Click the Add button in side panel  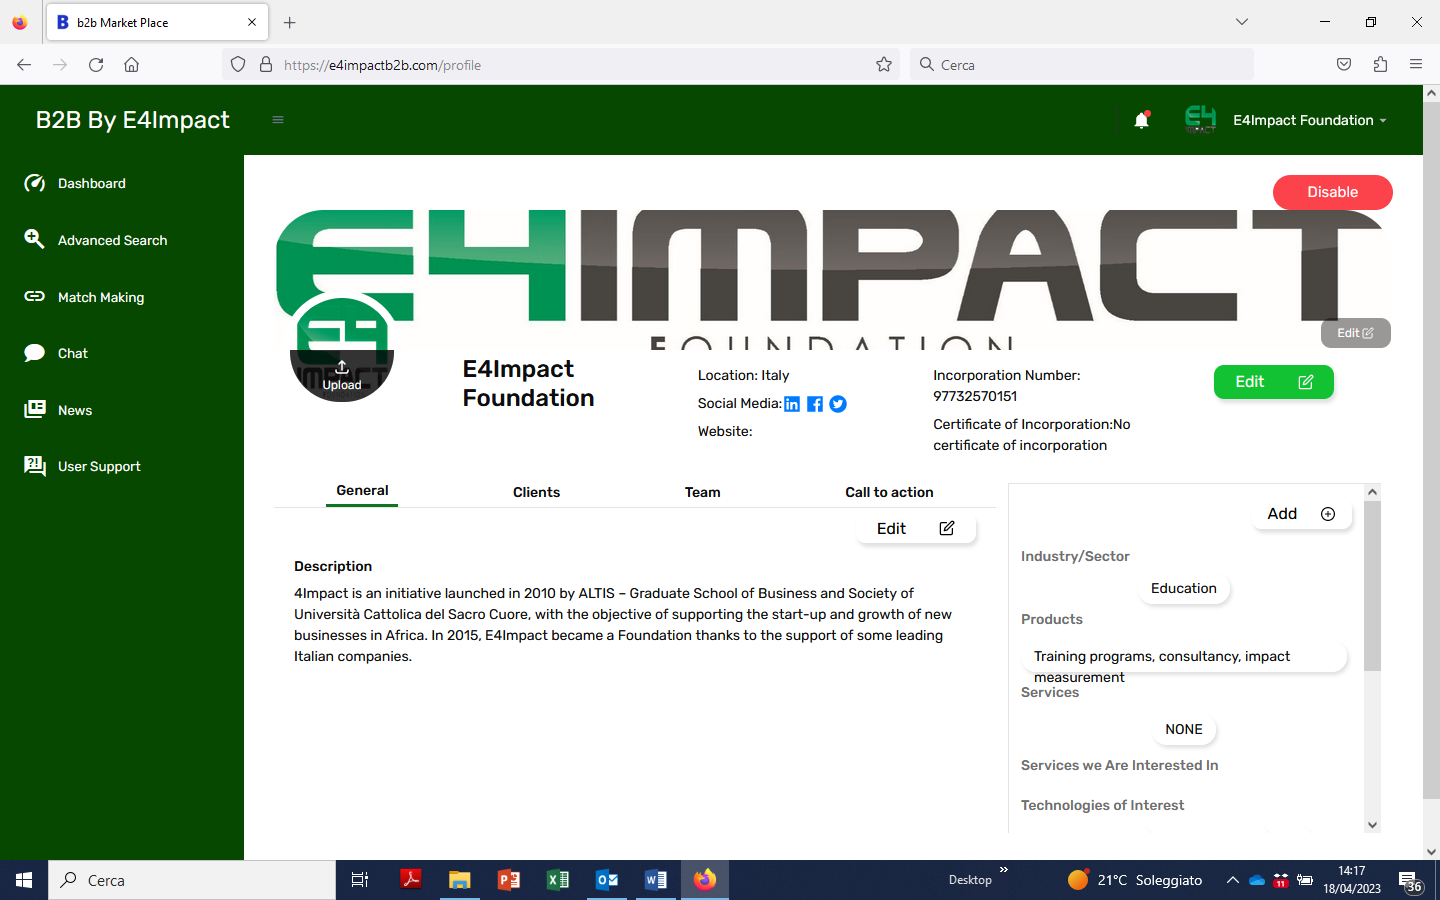coord(1301,514)
